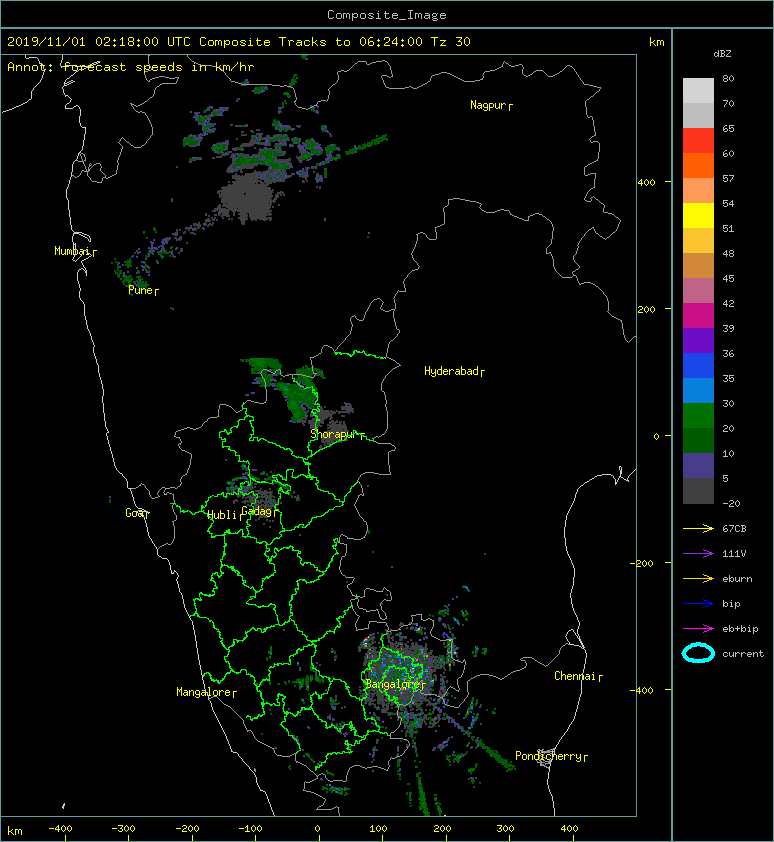The width and height of the screenshot is (774, 842).
Task: Pick the royal blue swatch between 36 and 35
Action: [698, 366]
